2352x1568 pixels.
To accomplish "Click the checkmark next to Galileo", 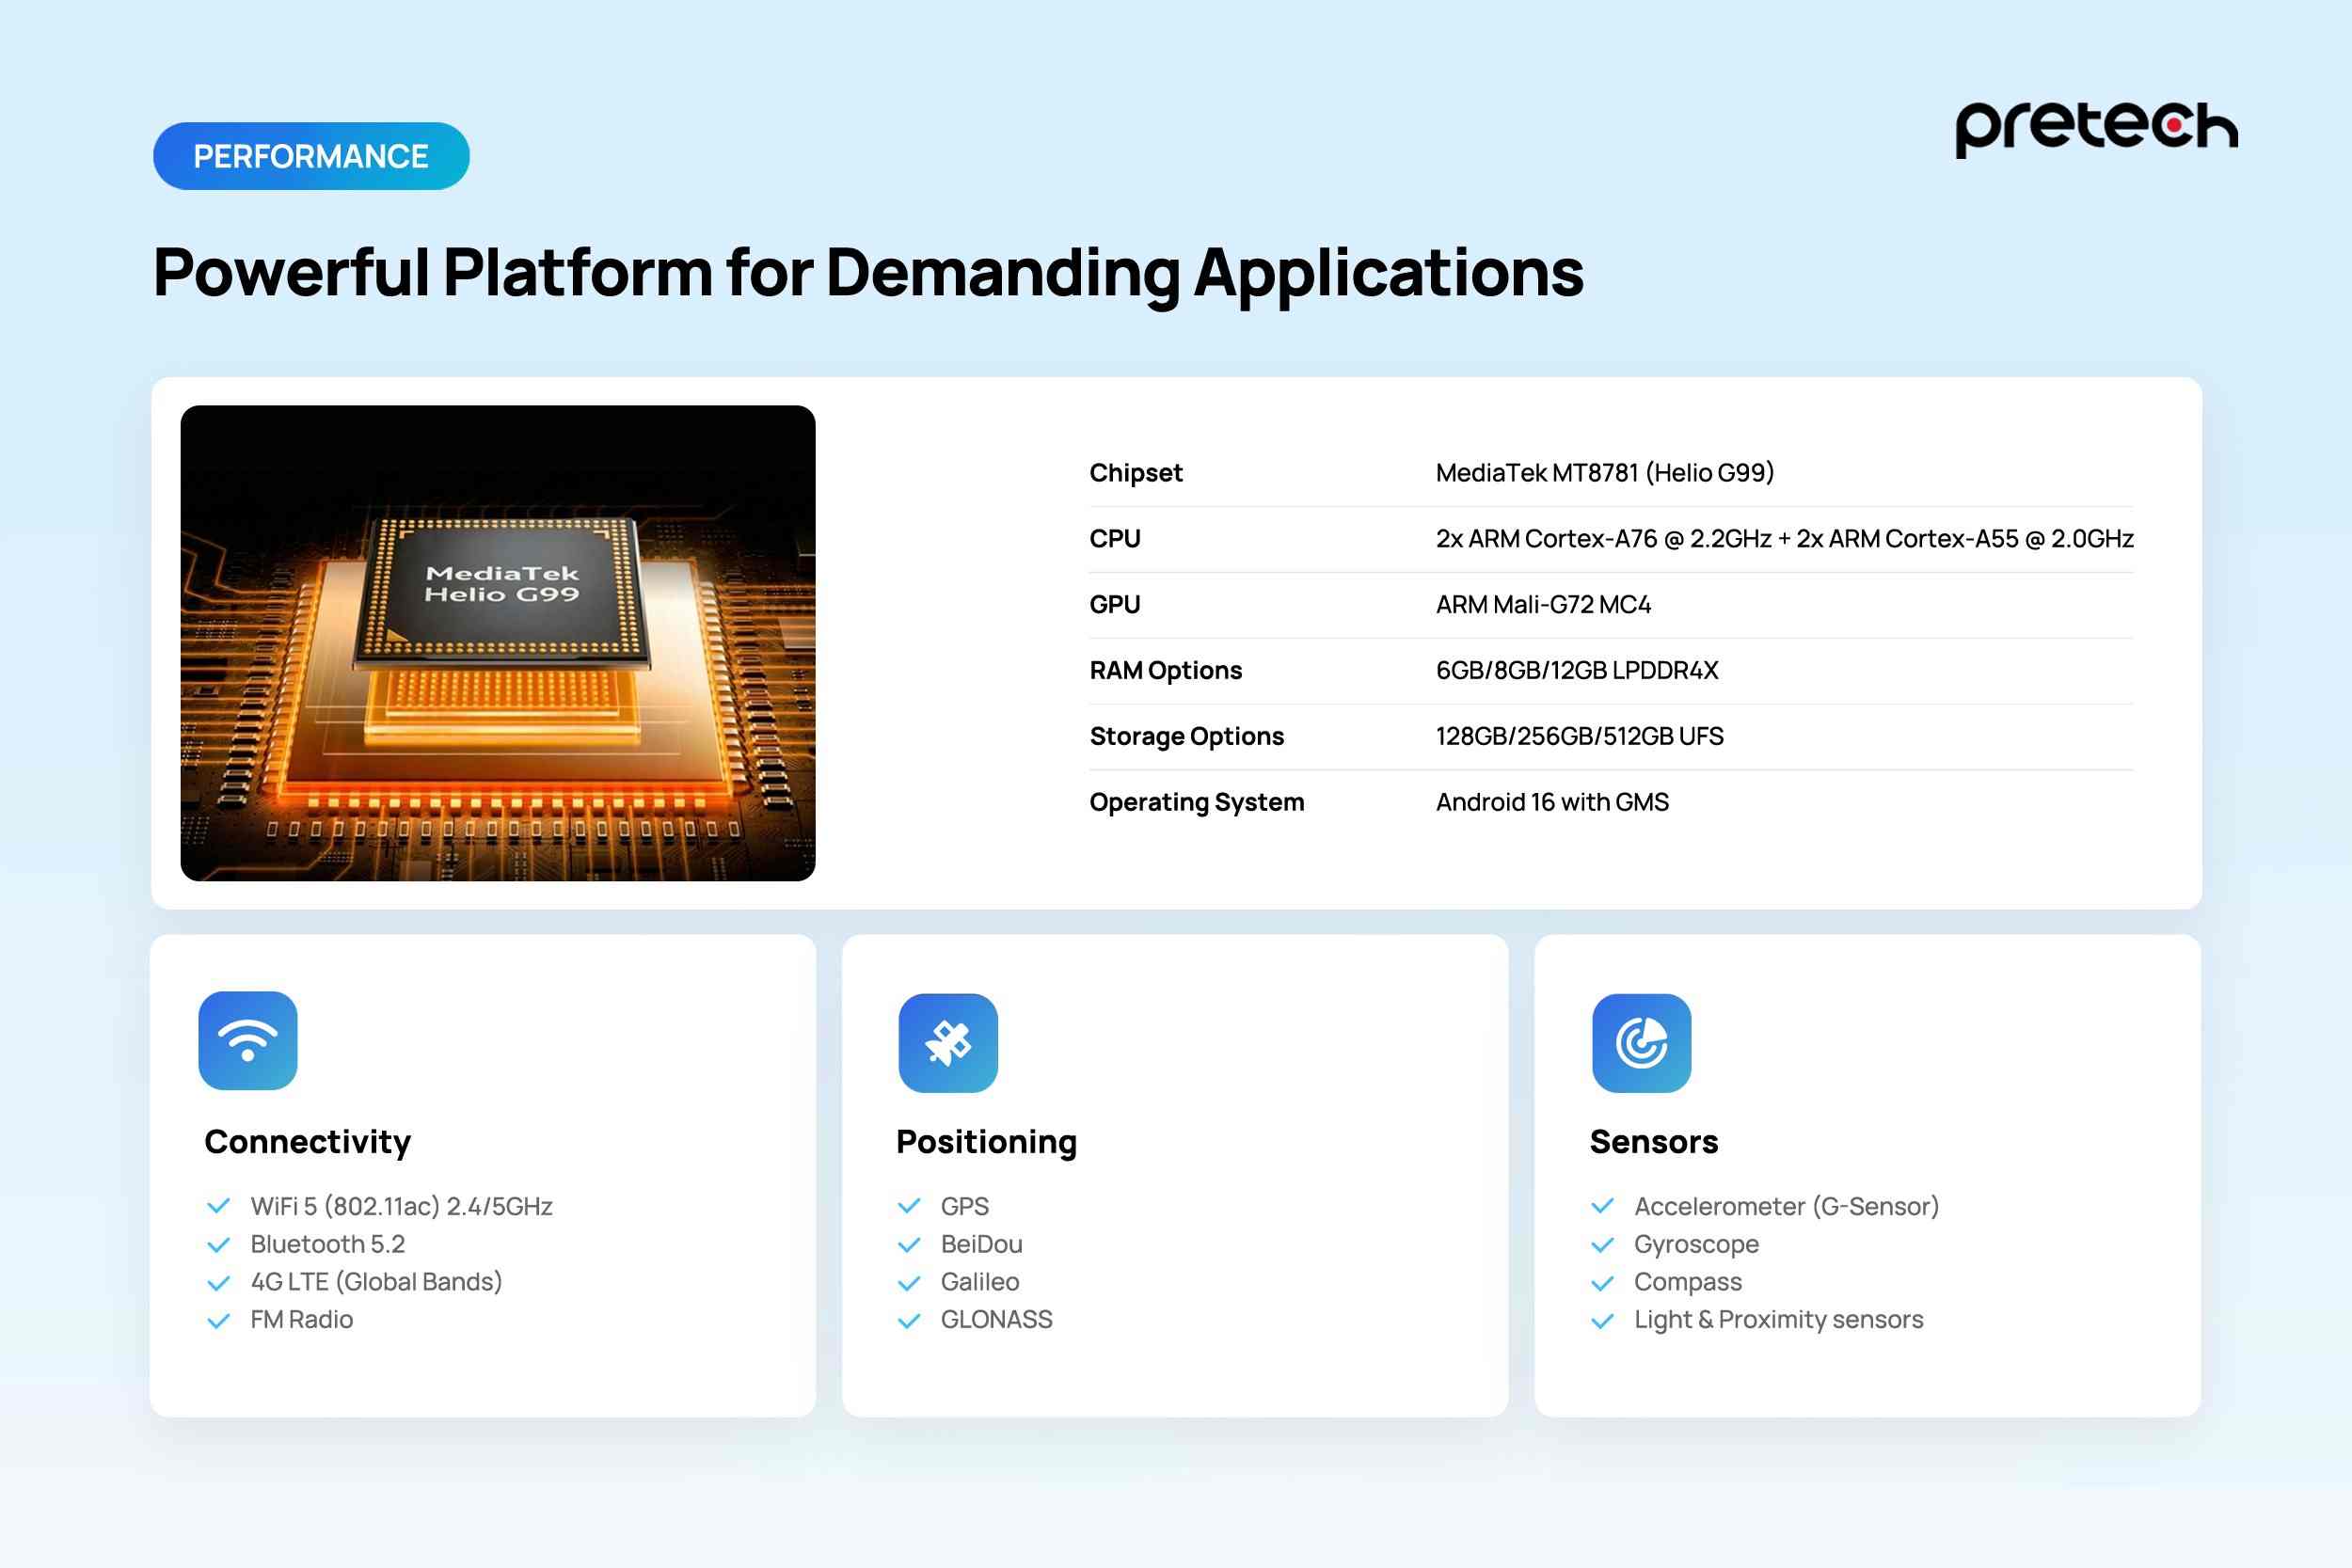I will click(909, 1283).
